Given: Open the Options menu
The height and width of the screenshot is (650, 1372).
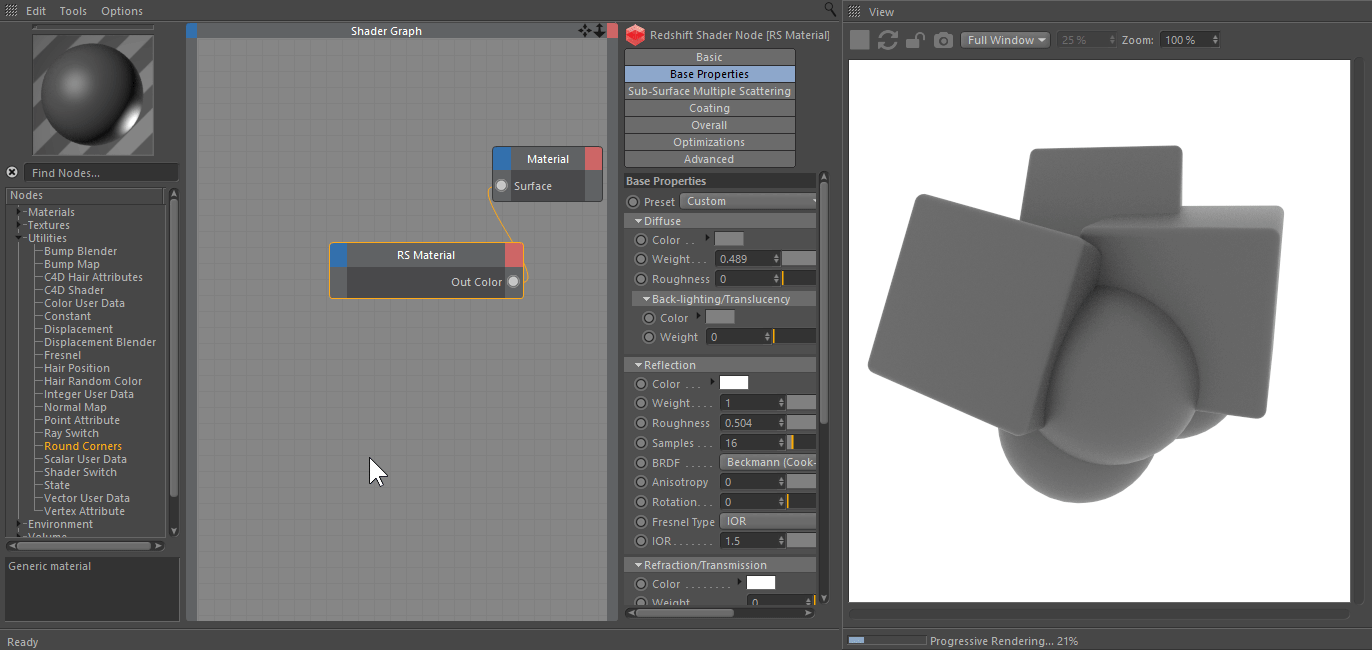Looking at the screenshot, I should [122, 11].
